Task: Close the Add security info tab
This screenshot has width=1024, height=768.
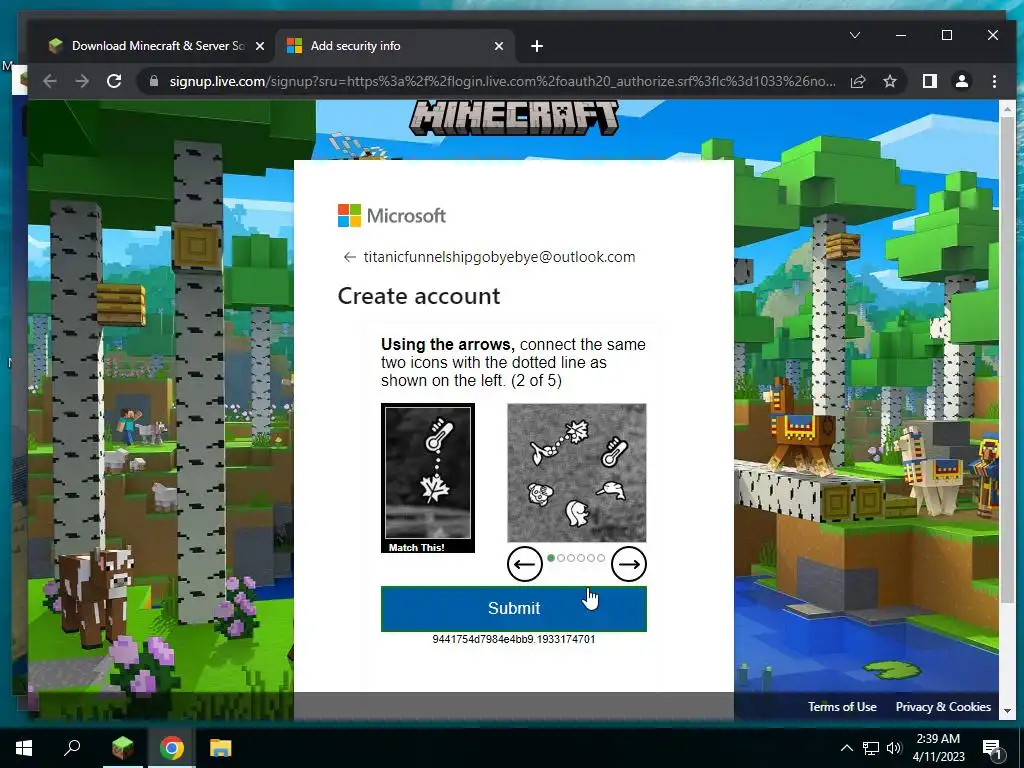Action: coord(498,46)
